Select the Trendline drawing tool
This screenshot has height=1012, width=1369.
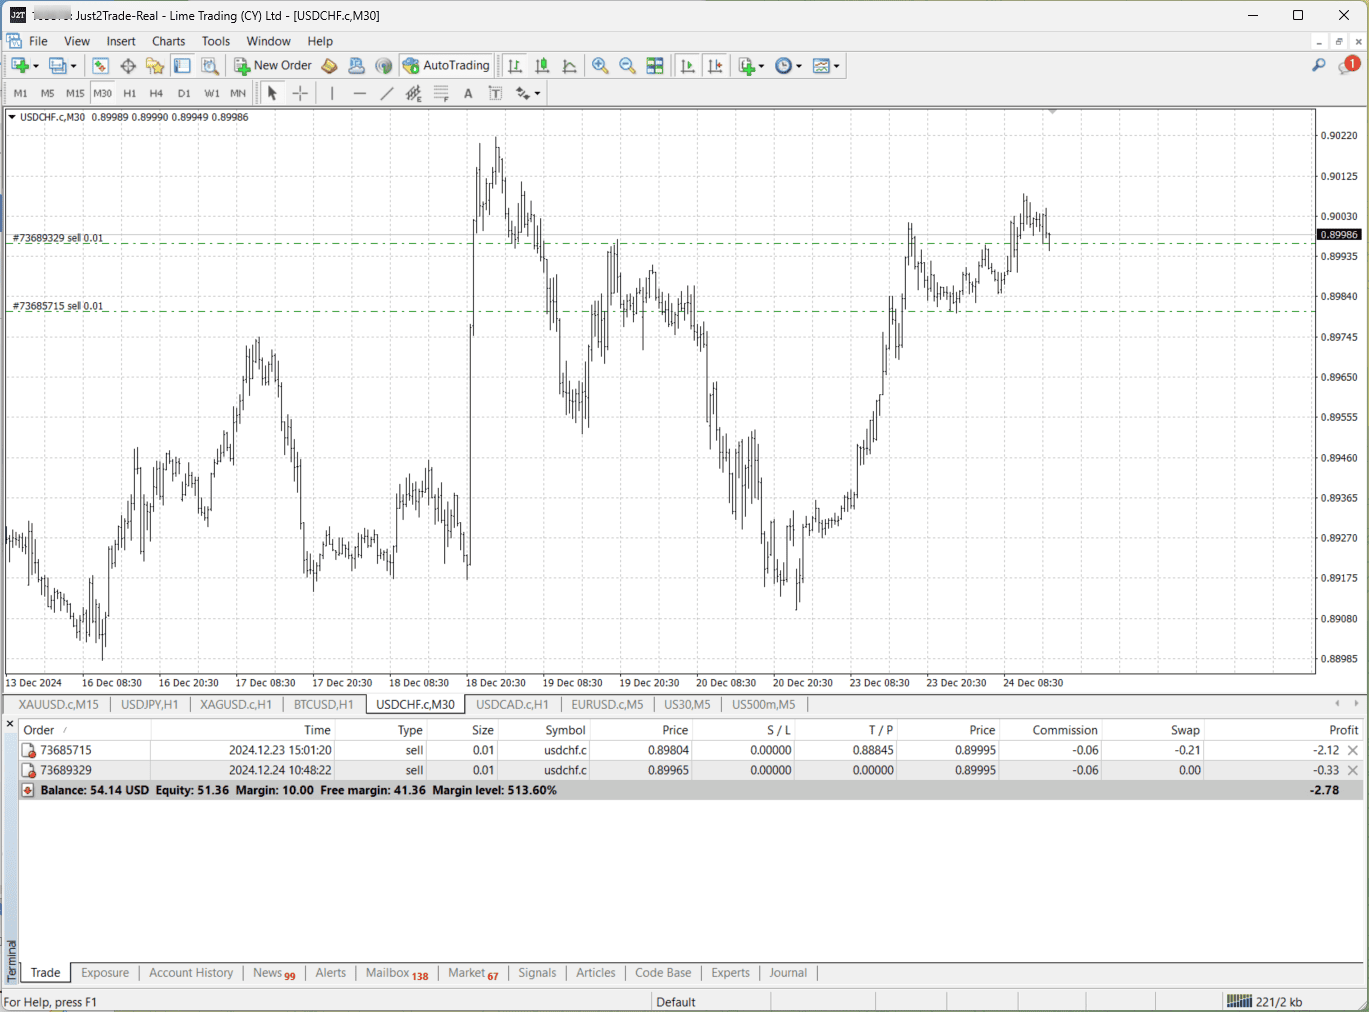(x=387, y=93)
